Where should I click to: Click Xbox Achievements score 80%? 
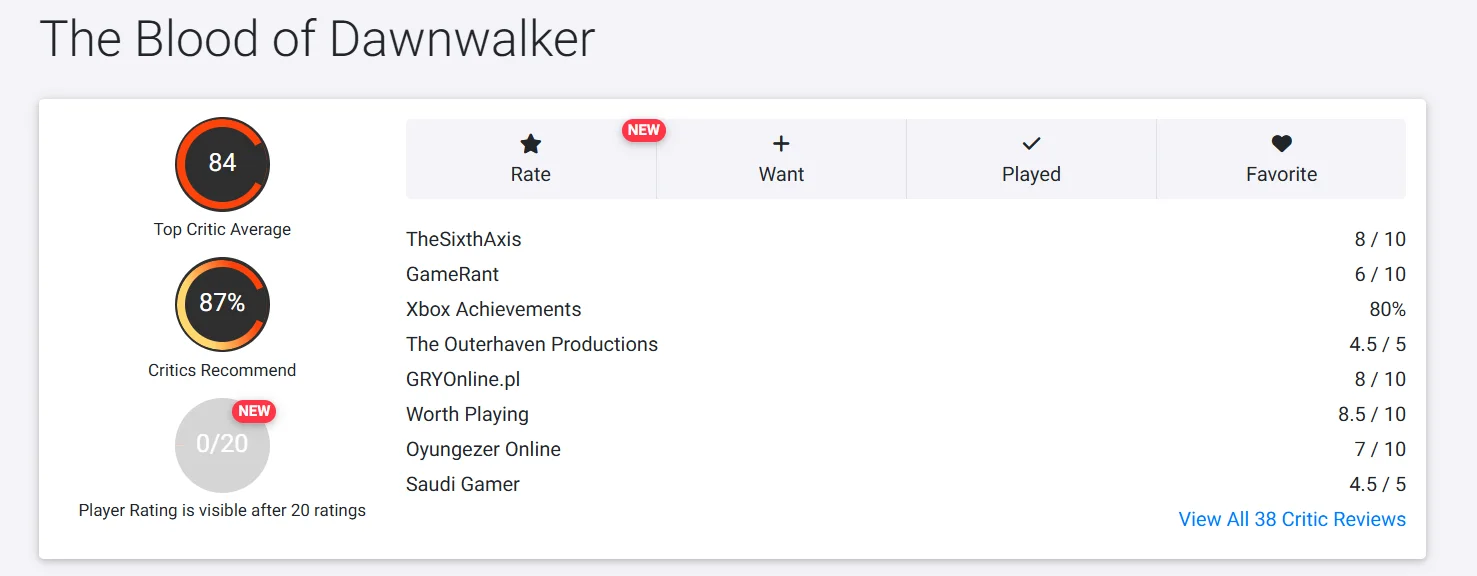pos(1387,309)
